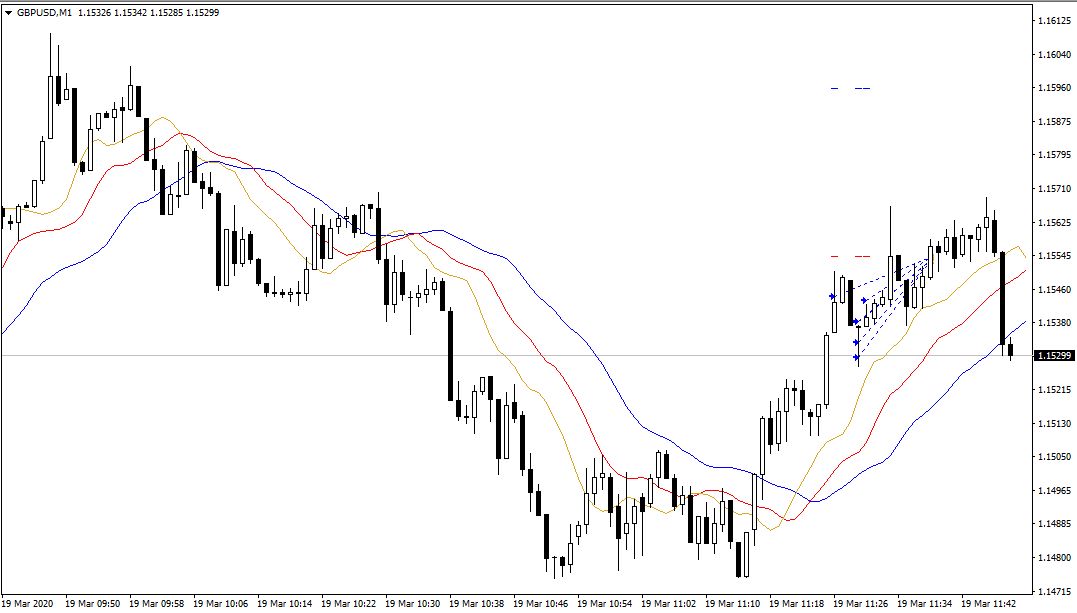This screenshot has width=1077, height=613.
Task: Click the 19 Mar 11:18 time label
Action: pos(797,603)
